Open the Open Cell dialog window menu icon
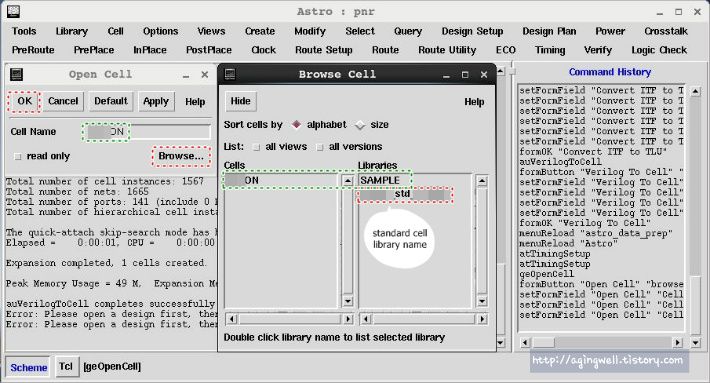The height and width of the screenshot is (383, 710). [17, 74]
